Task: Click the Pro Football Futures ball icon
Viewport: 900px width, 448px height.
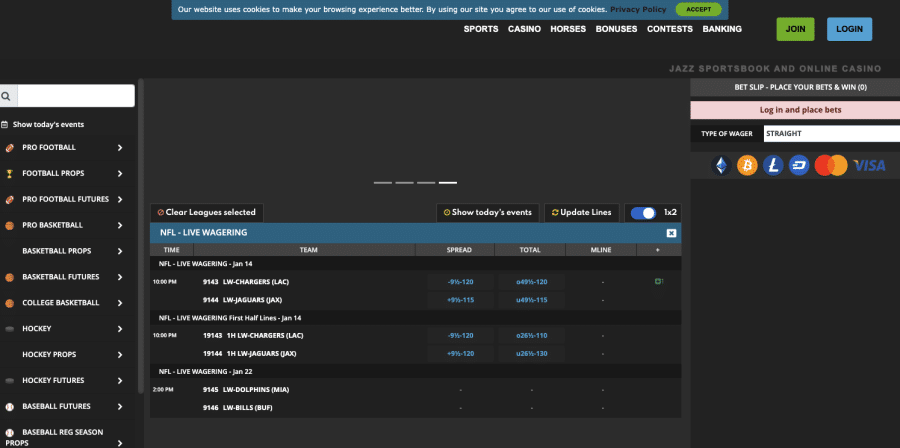Action: point(9,200)
